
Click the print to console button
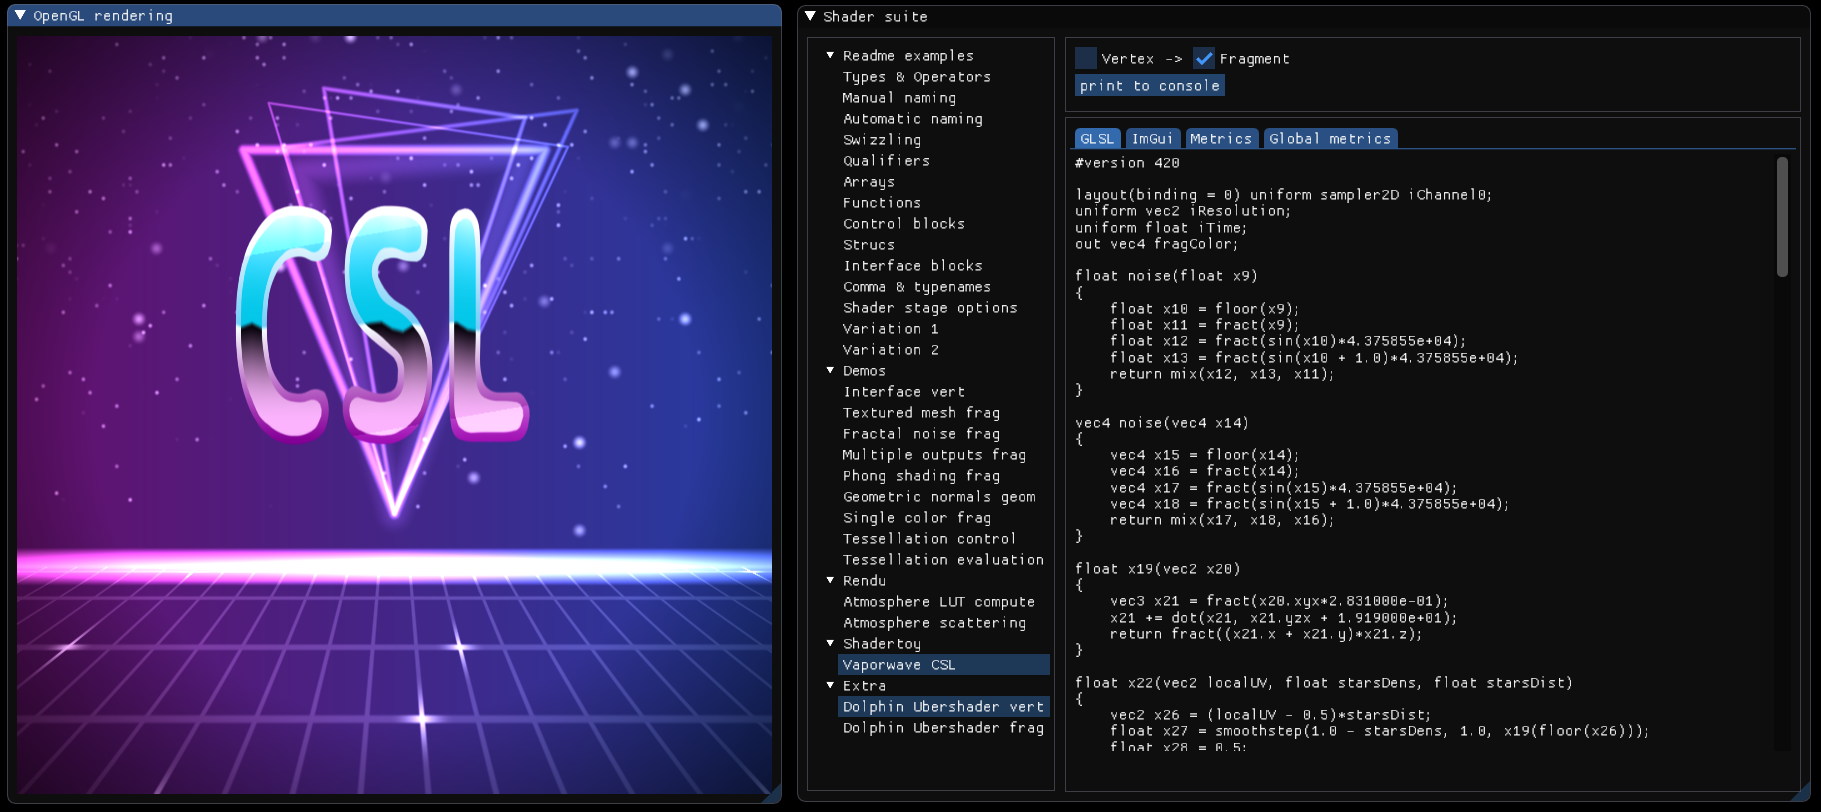(1150, 86)
